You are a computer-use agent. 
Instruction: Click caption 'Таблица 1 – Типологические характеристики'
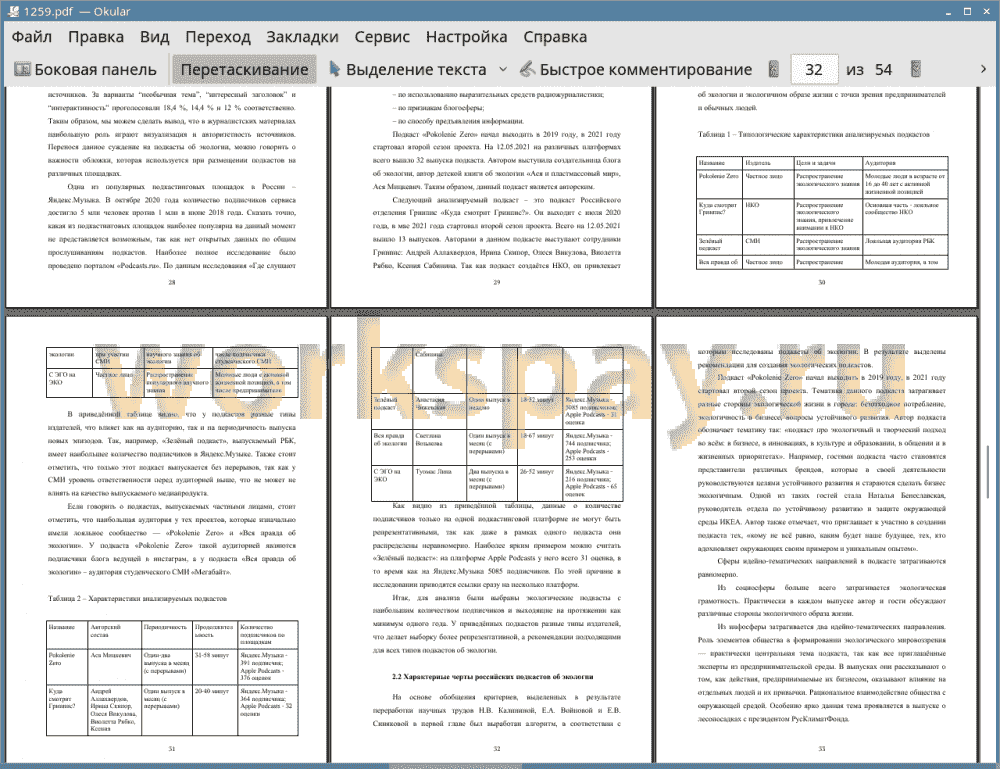[x=813, y=135]
